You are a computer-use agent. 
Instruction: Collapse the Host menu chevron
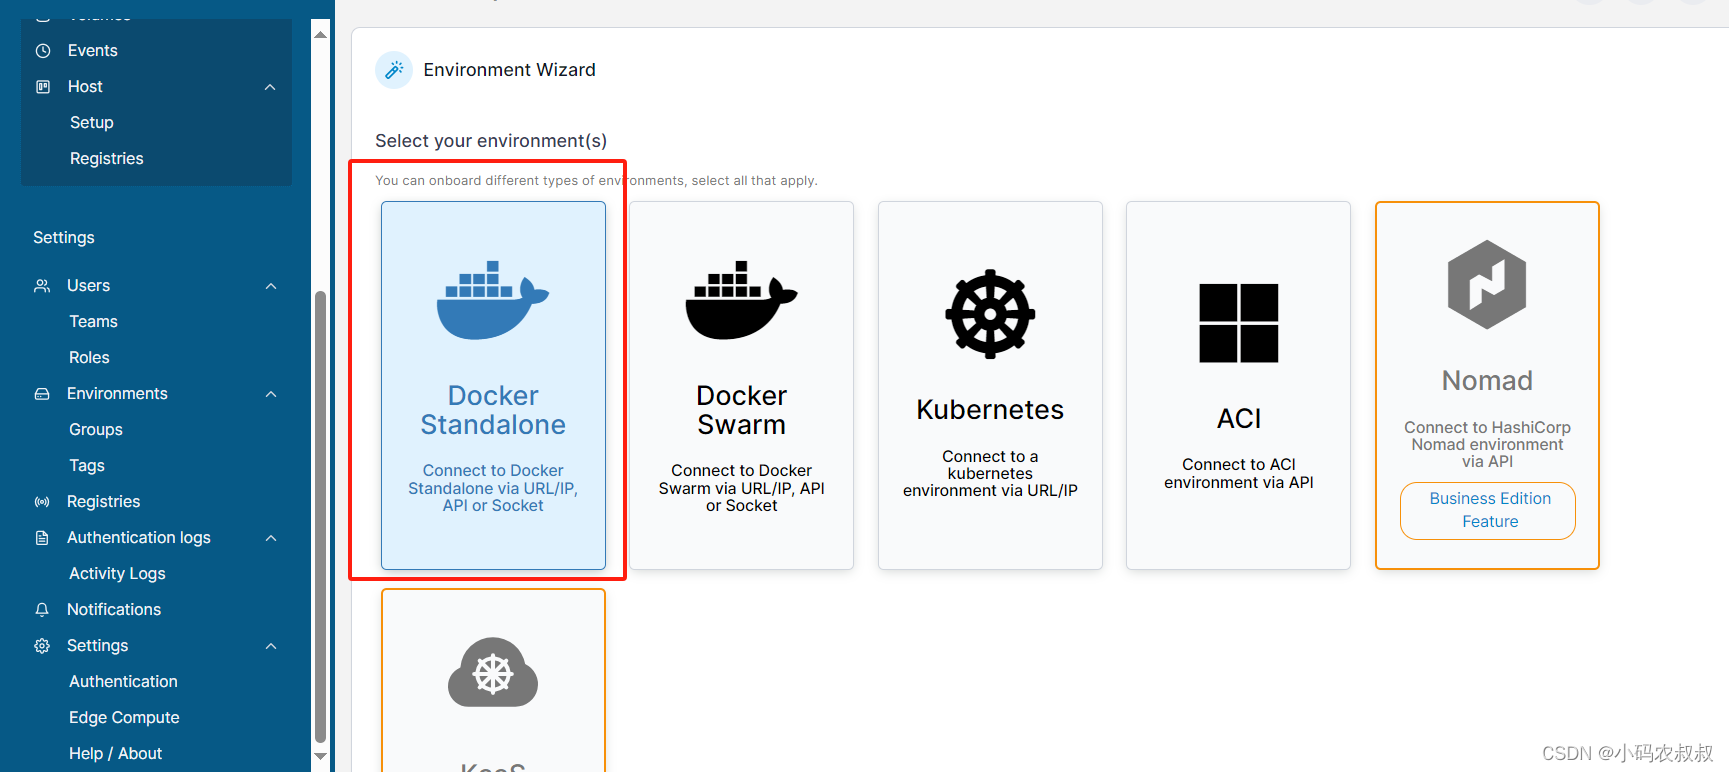[x=270, y=87]
